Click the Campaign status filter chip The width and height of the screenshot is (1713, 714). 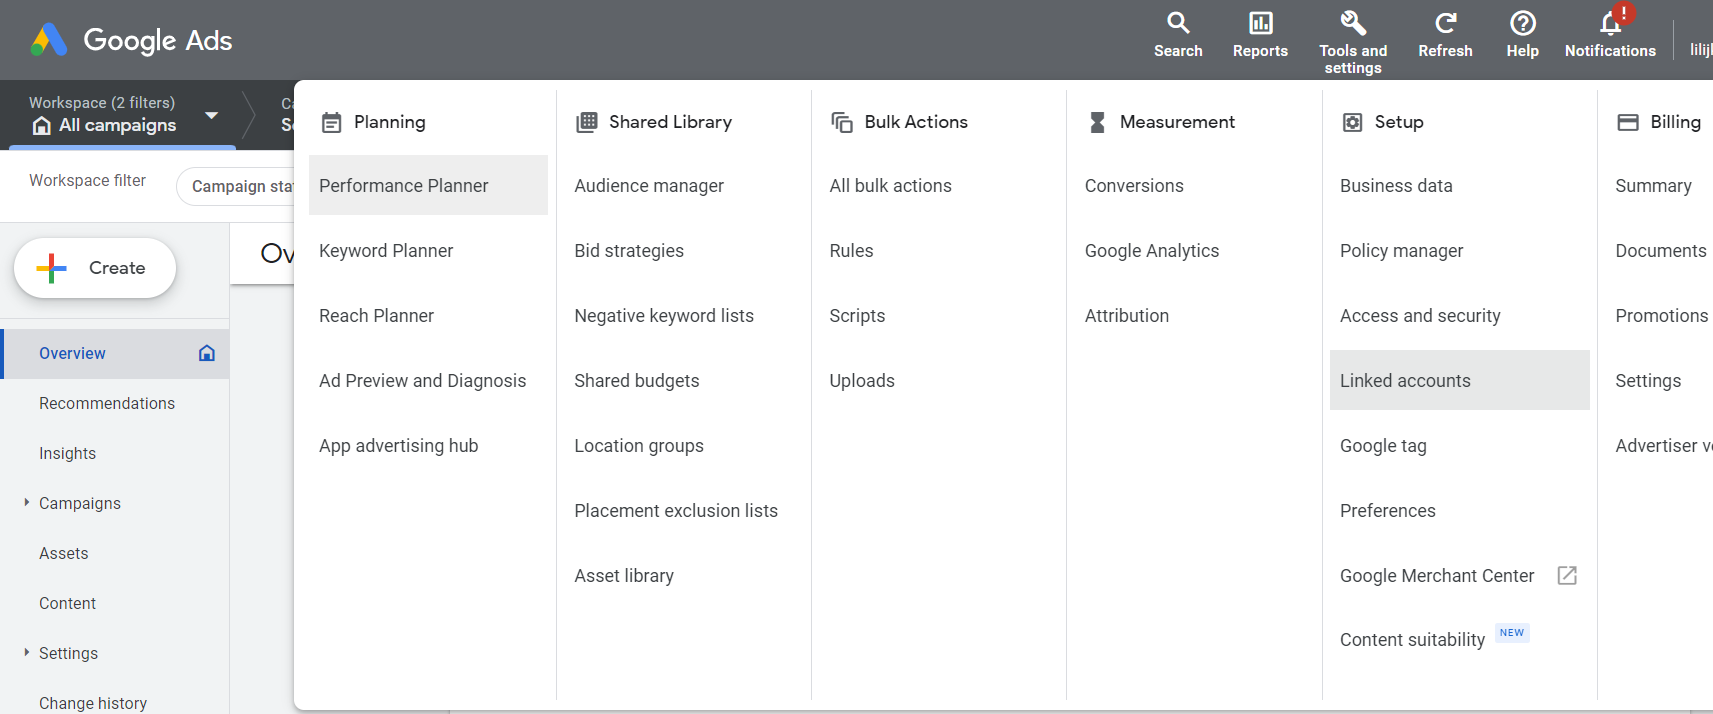(236, 186)
